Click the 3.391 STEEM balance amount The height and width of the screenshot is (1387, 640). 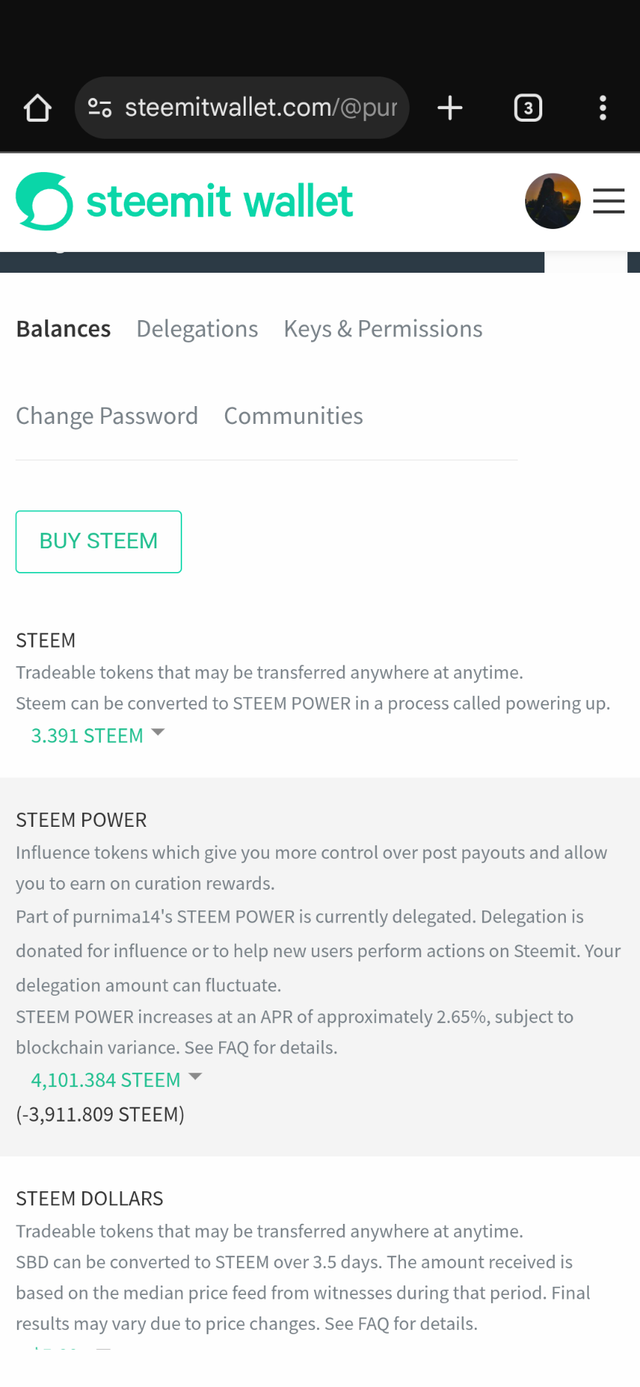pos(87,736)
